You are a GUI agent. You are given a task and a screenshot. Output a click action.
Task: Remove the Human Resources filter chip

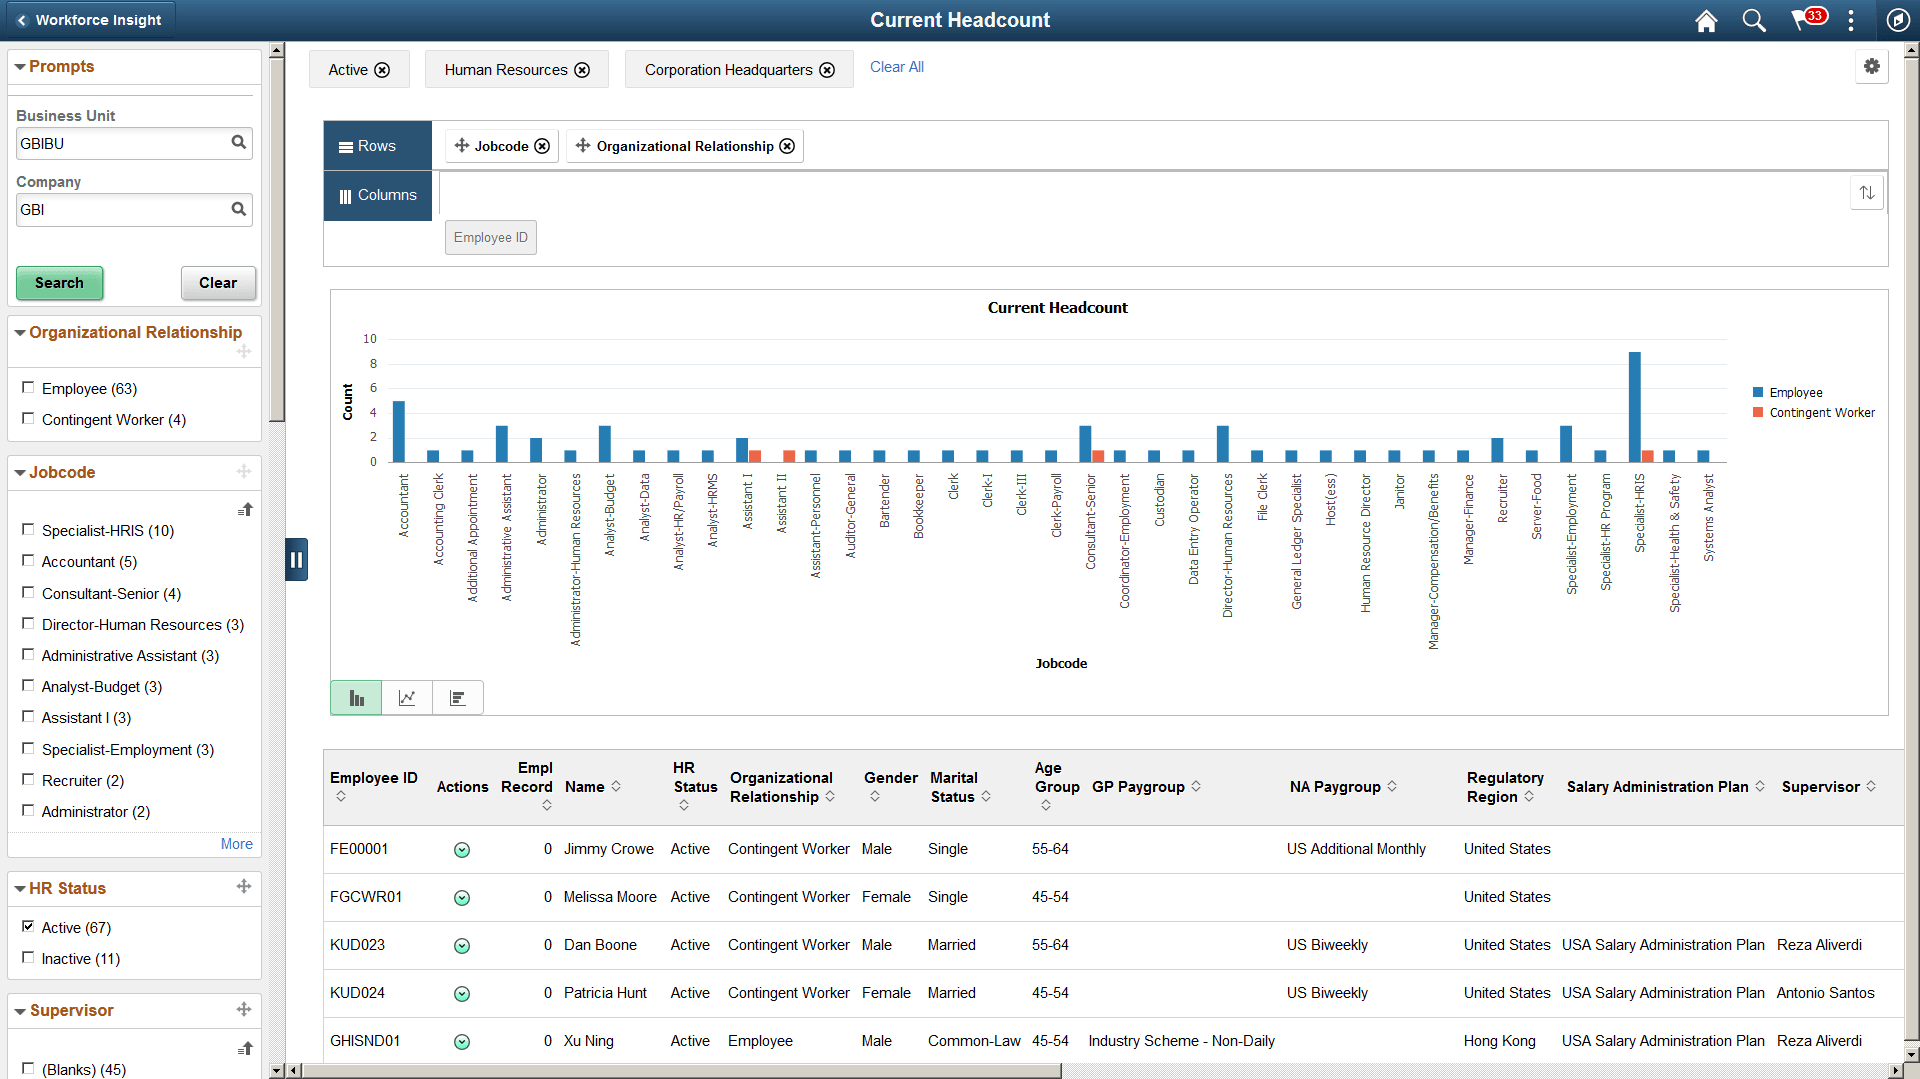coord(583,70)
